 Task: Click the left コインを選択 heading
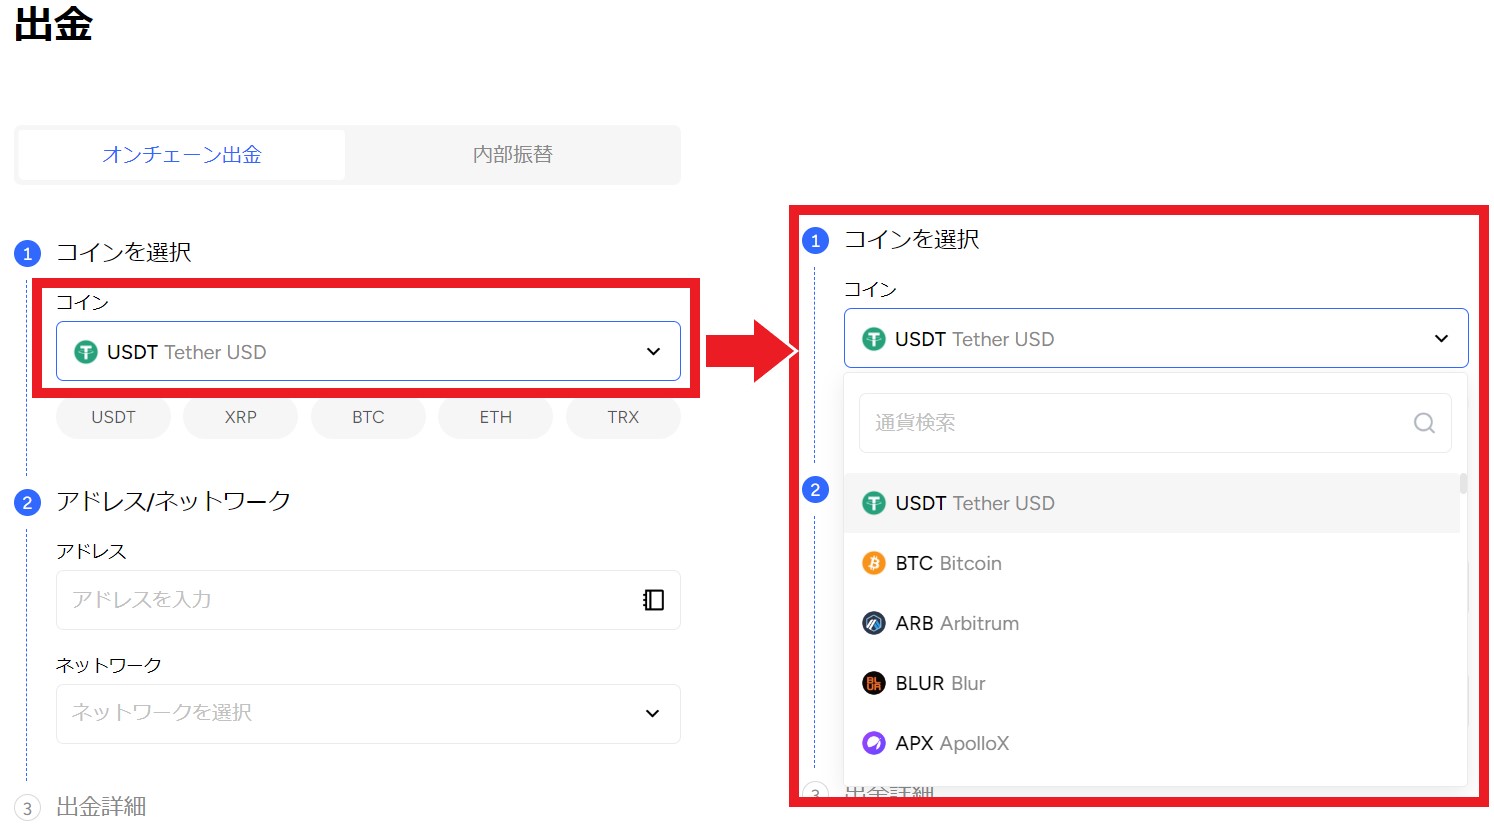point(124,252)
